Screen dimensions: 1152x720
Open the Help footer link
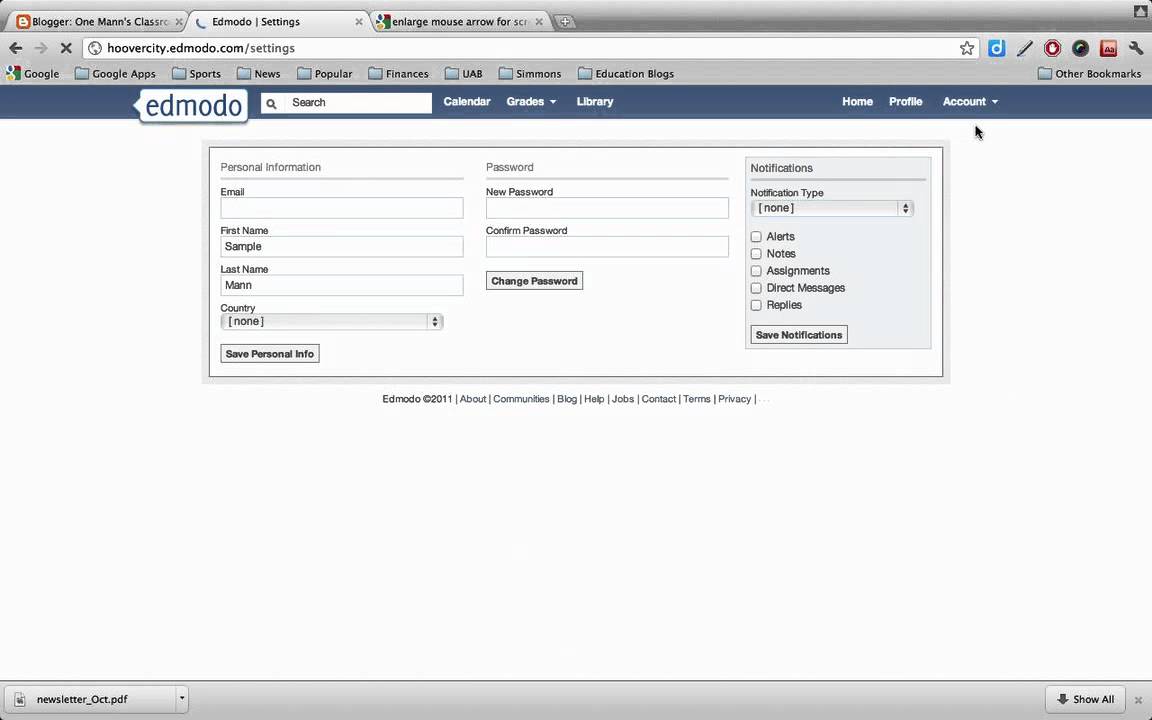pyautogui.click(x=594, y=400)
